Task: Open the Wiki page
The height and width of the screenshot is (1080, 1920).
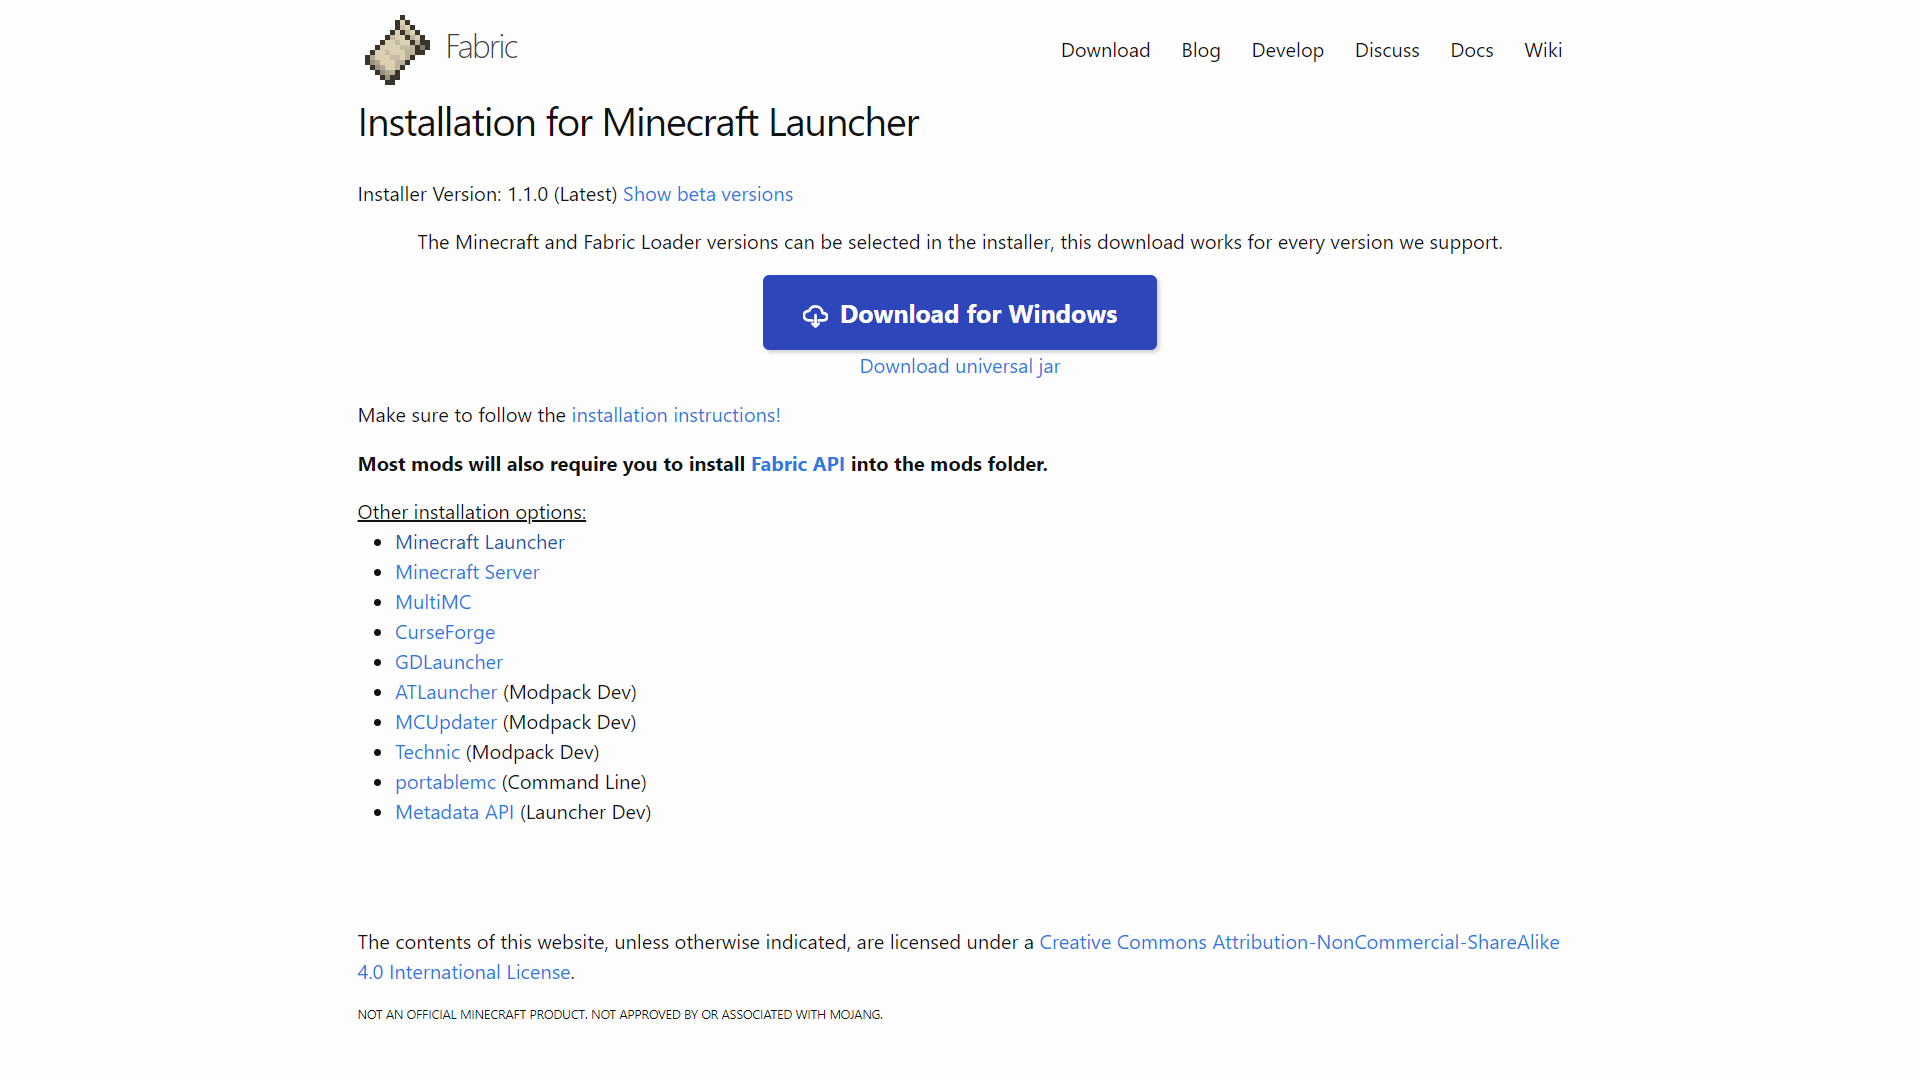Action: tap(1542, 50)
